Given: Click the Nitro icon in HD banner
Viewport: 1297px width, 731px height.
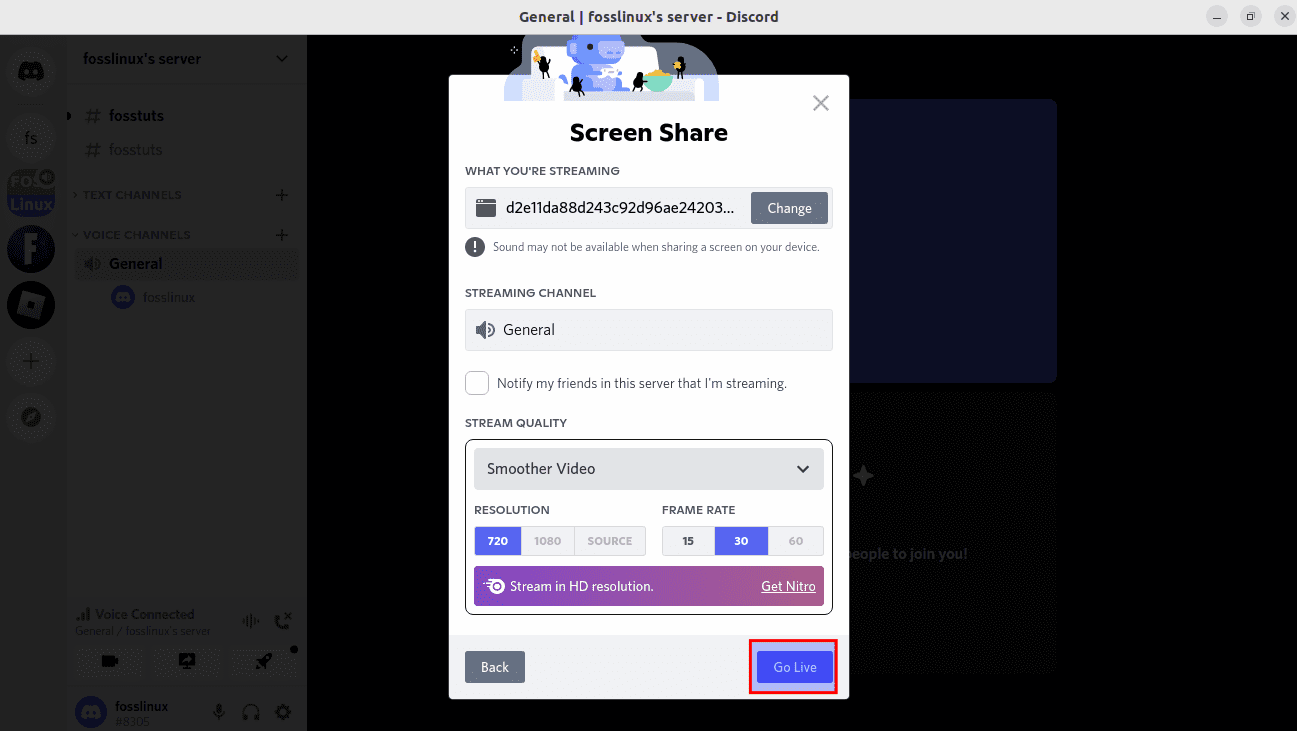Looking at the screenshot, I should click(494, 586).
